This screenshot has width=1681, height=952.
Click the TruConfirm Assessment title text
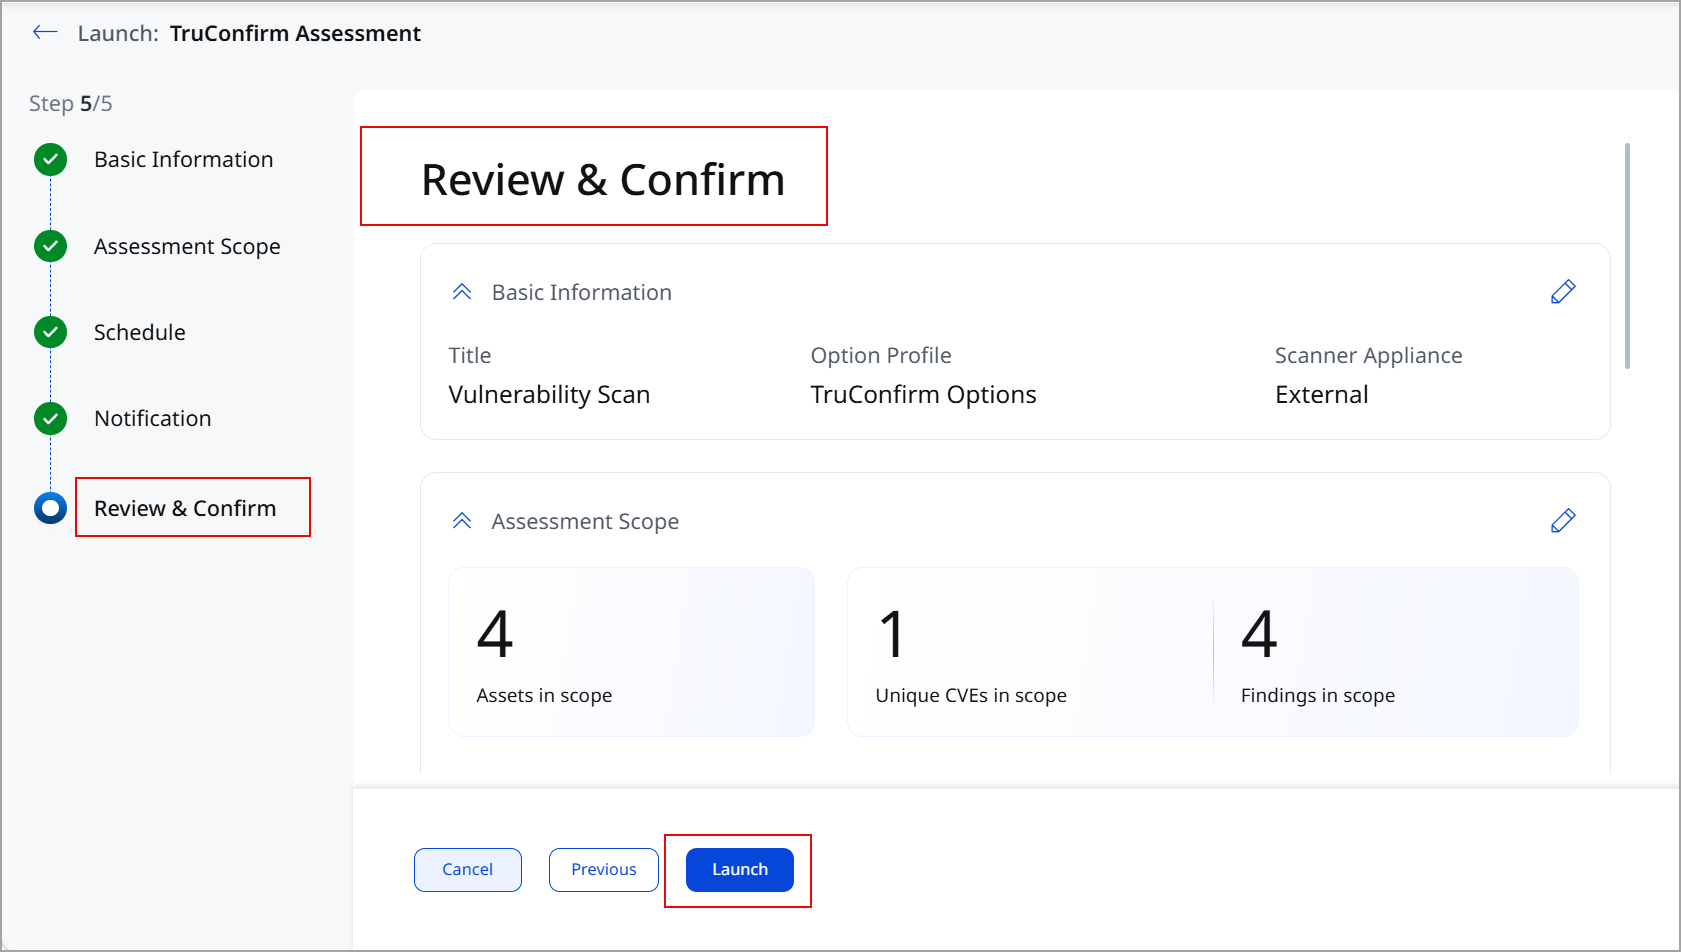pos(295,34)
